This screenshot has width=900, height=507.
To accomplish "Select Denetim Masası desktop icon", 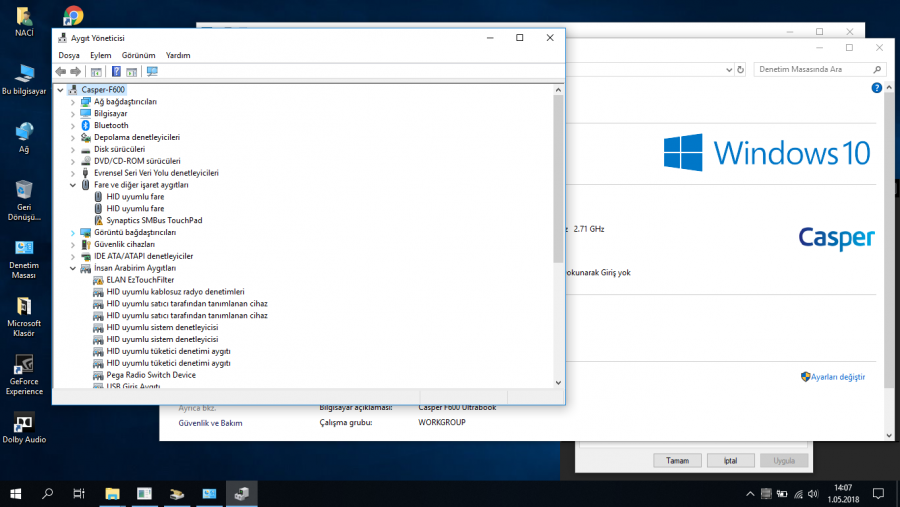I will coord(24,259).
